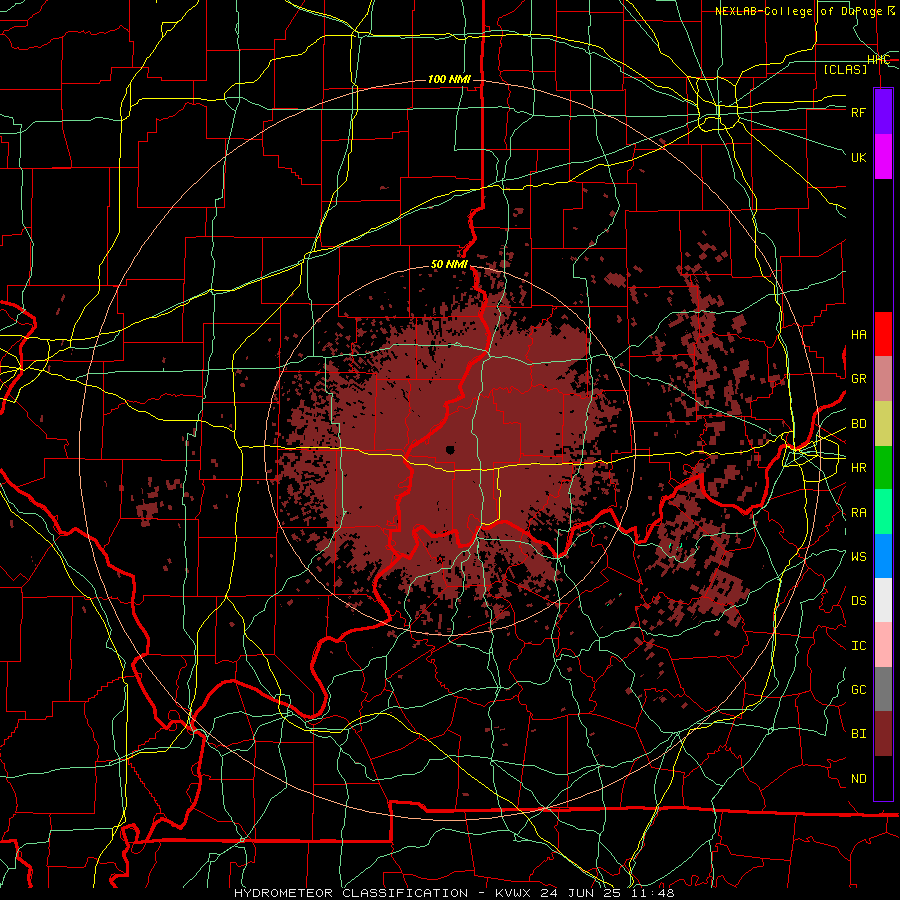Click the magenta UK color swatch in legend
Screen dimensions: 900x900
tap(883, 157)
